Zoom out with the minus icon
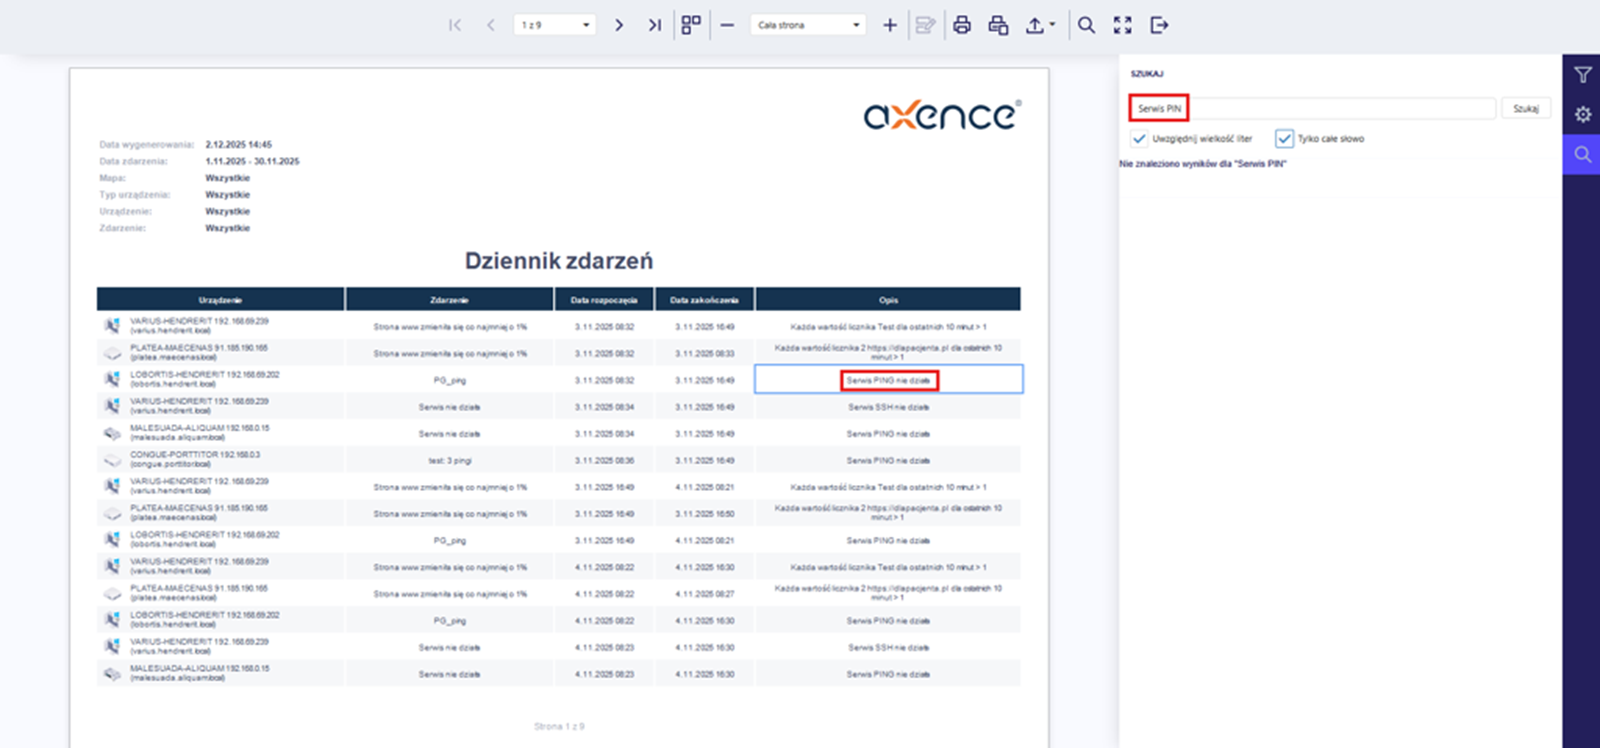This screenshot has width=1600, height=748. pyautogui.click(x=727, y=25)
